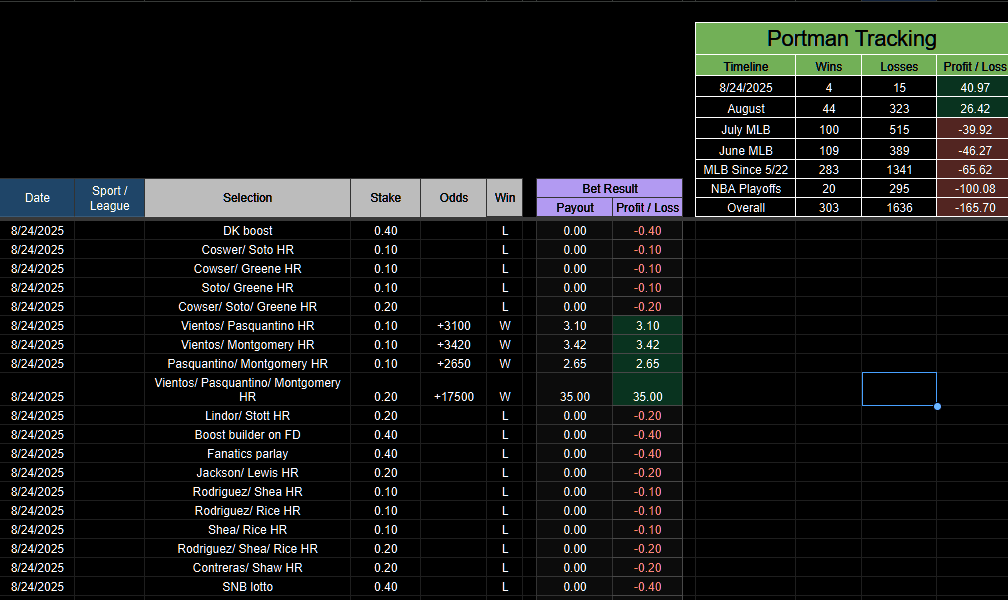Select the Vientos/ Pasquantino/ Montgomery HR cell

pyautogui.click(x=248, y=390)
